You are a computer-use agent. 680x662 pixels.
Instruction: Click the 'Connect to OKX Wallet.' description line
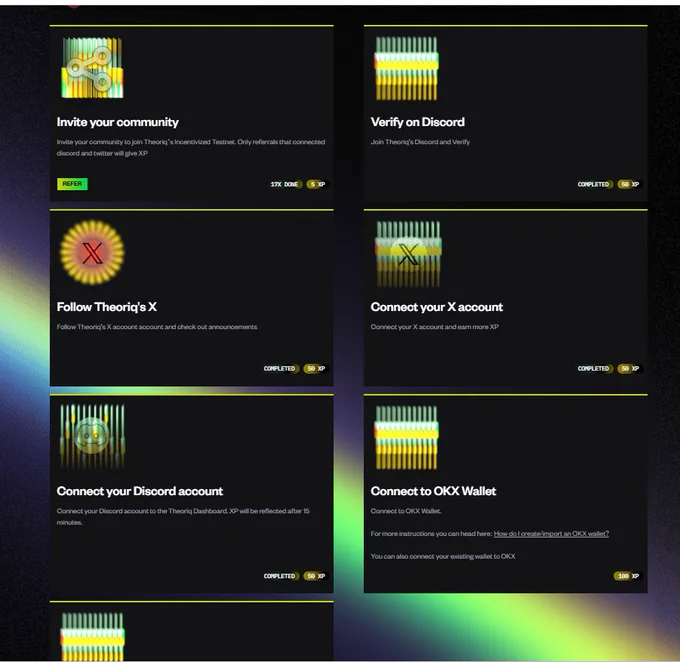click(x=406, y=511)
